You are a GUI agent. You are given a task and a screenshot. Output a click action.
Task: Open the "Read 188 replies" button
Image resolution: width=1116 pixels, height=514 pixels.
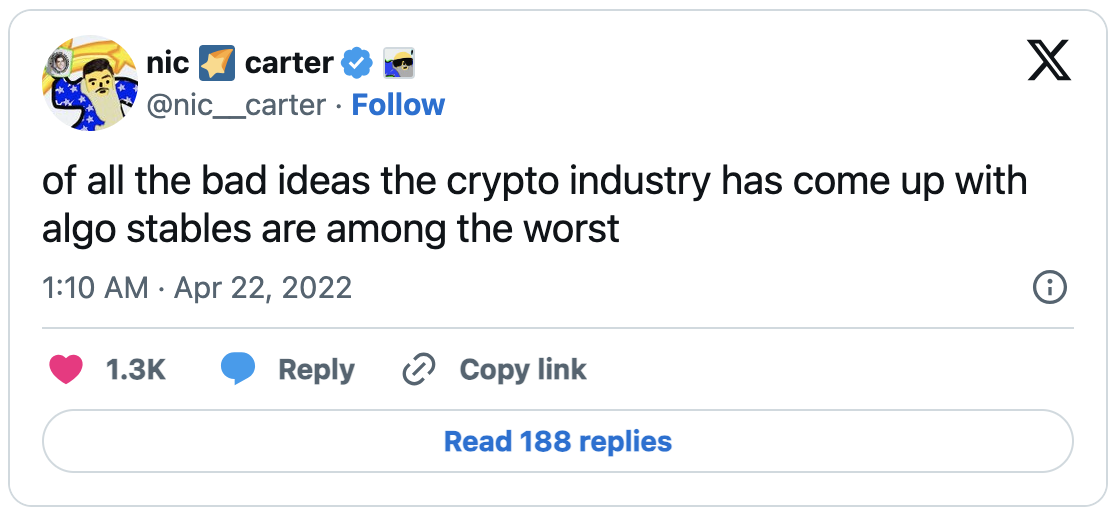pos(558,441)
